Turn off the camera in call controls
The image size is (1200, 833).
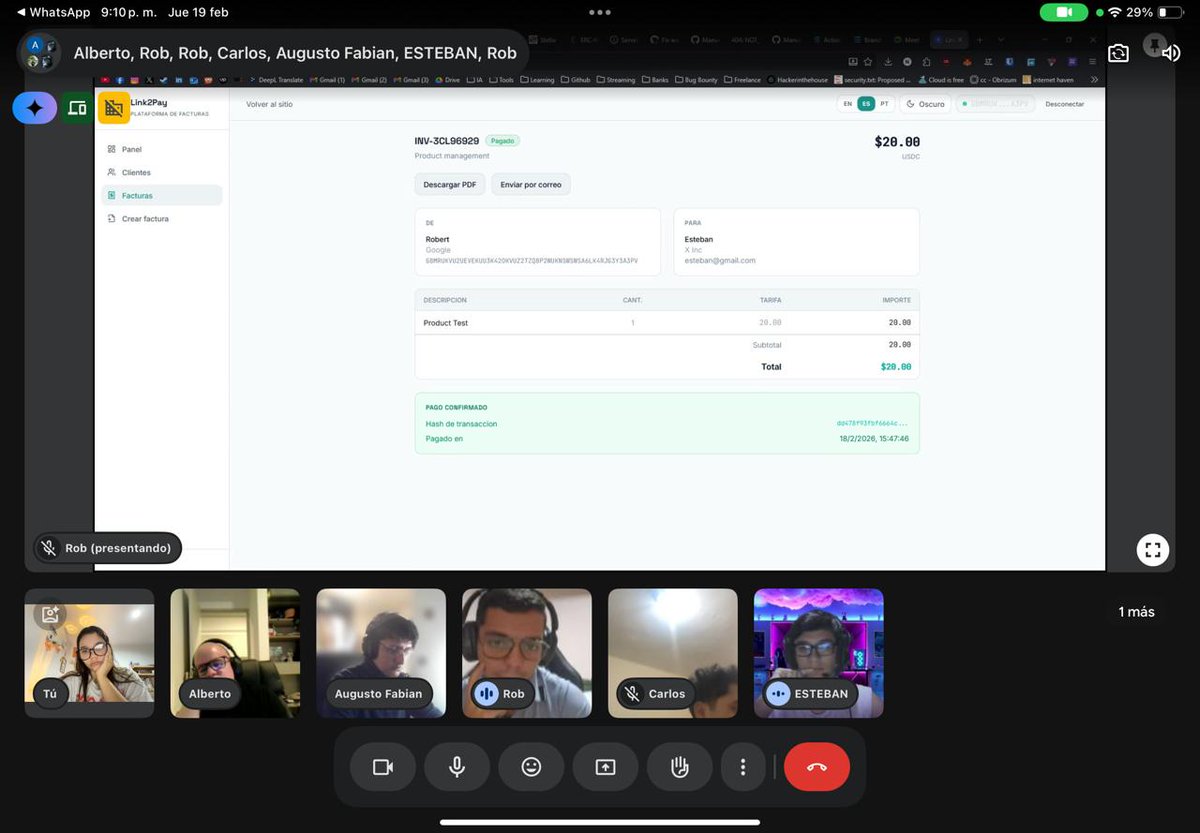pyautogui.click(x=383, y=767)
